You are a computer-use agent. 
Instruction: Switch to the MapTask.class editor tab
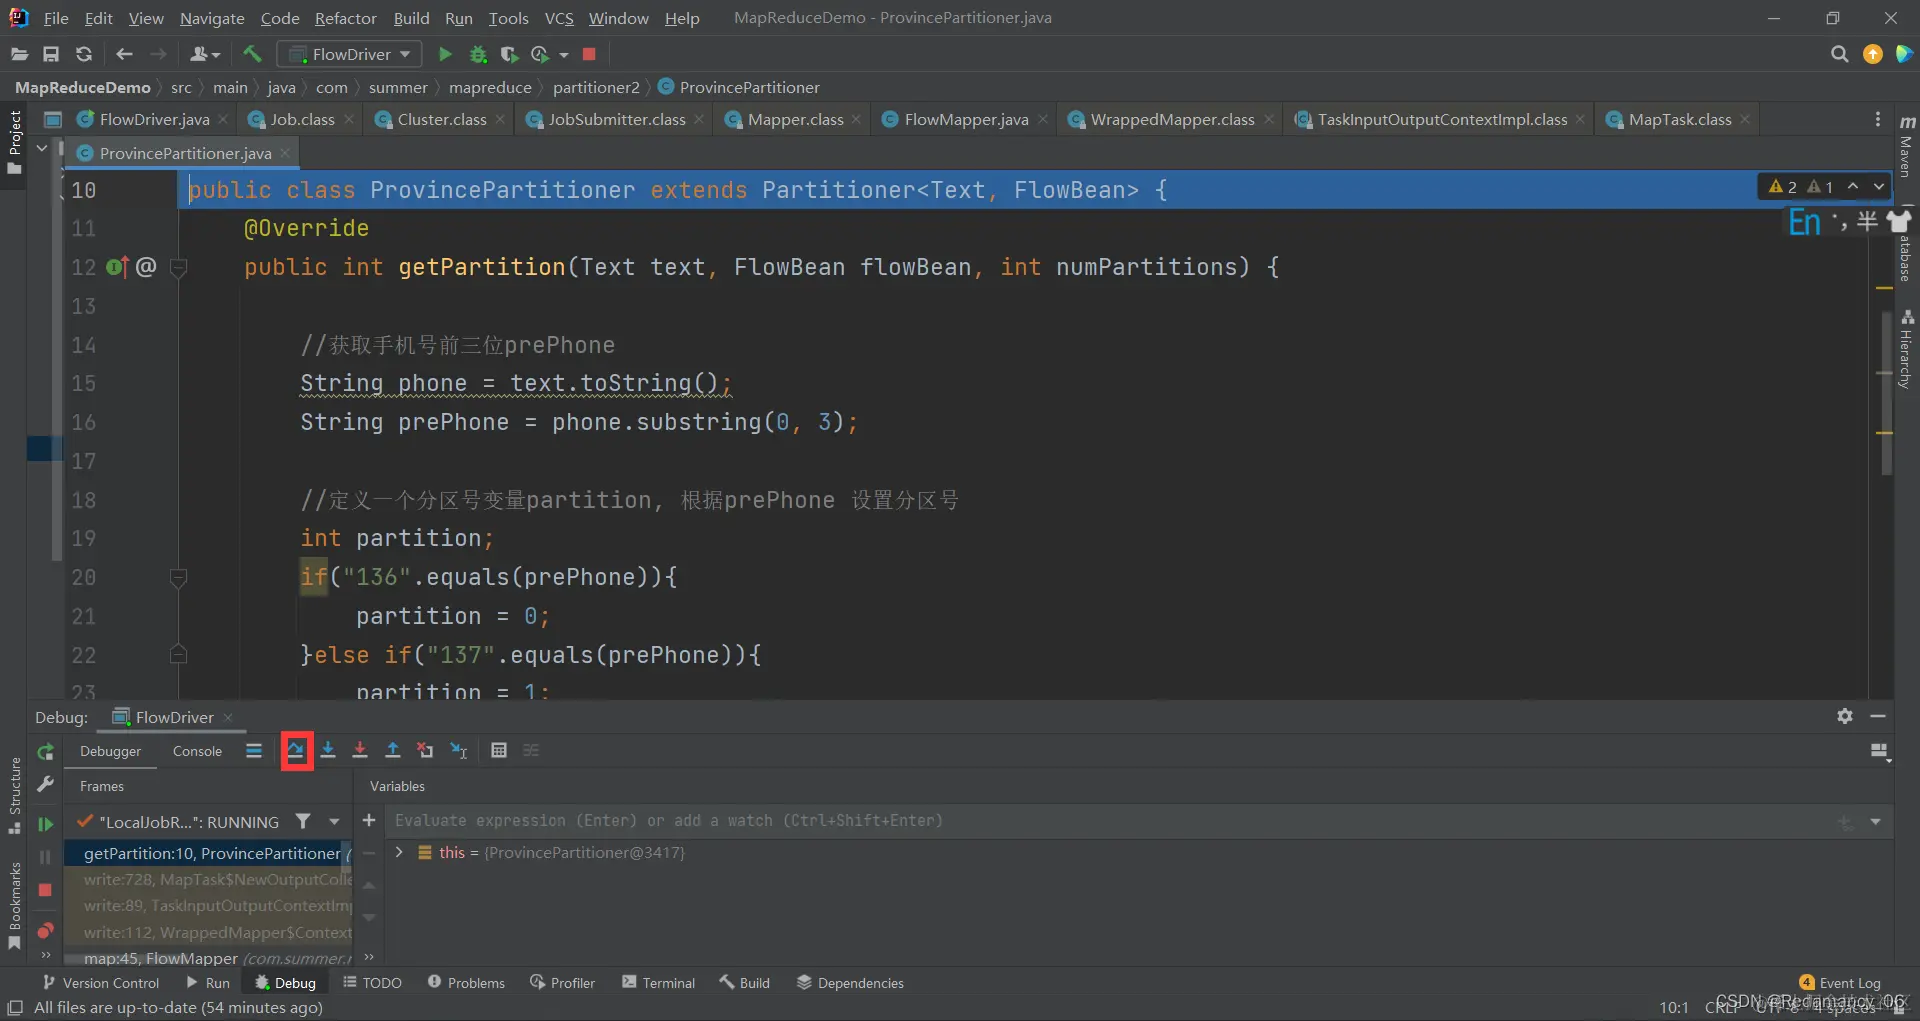click(1679, 119)
